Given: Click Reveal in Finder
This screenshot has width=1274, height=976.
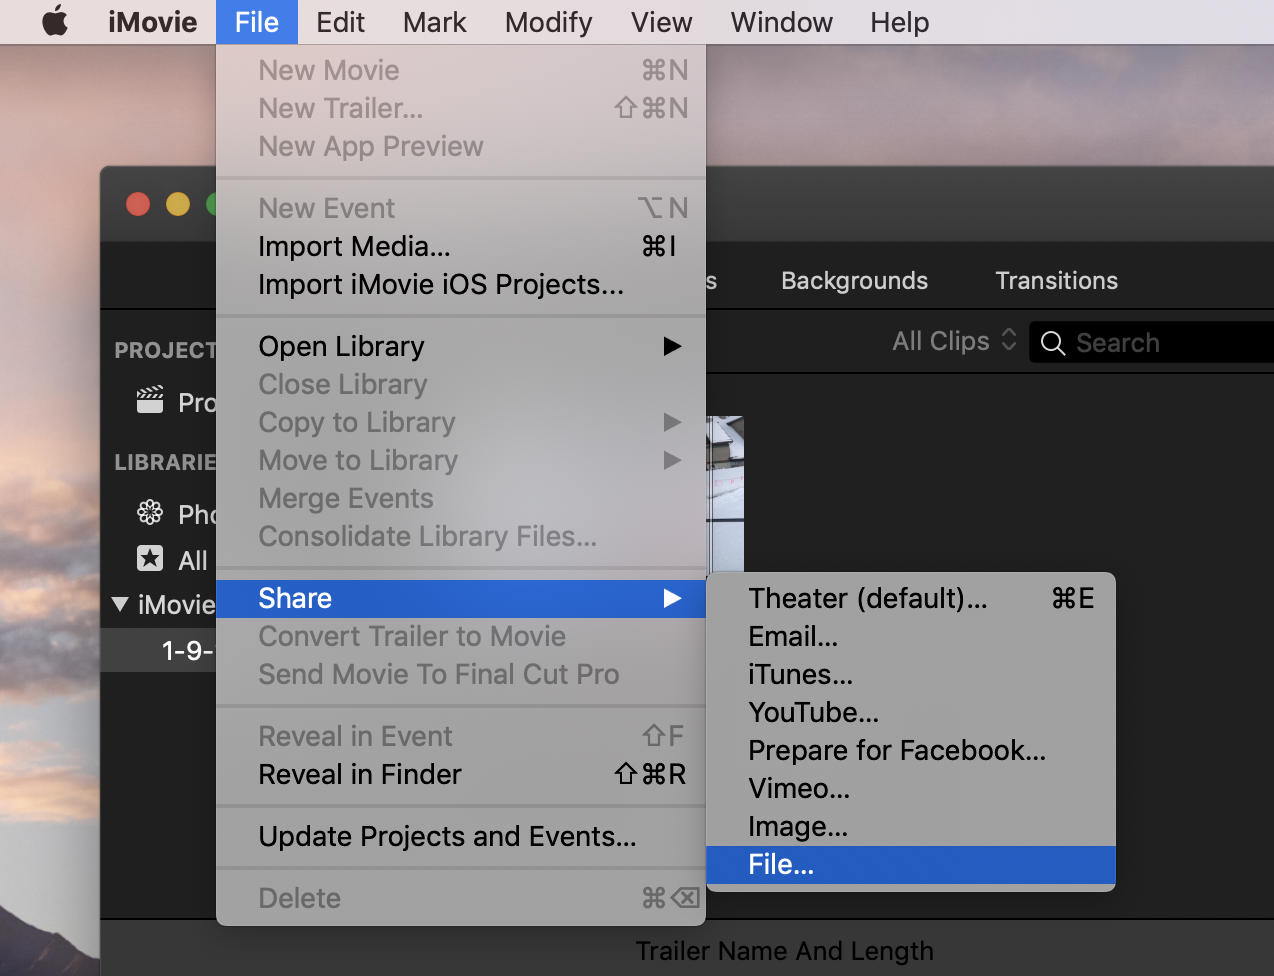Looking at the screenshot, I should pyautogui.click(x=360, y=774).
